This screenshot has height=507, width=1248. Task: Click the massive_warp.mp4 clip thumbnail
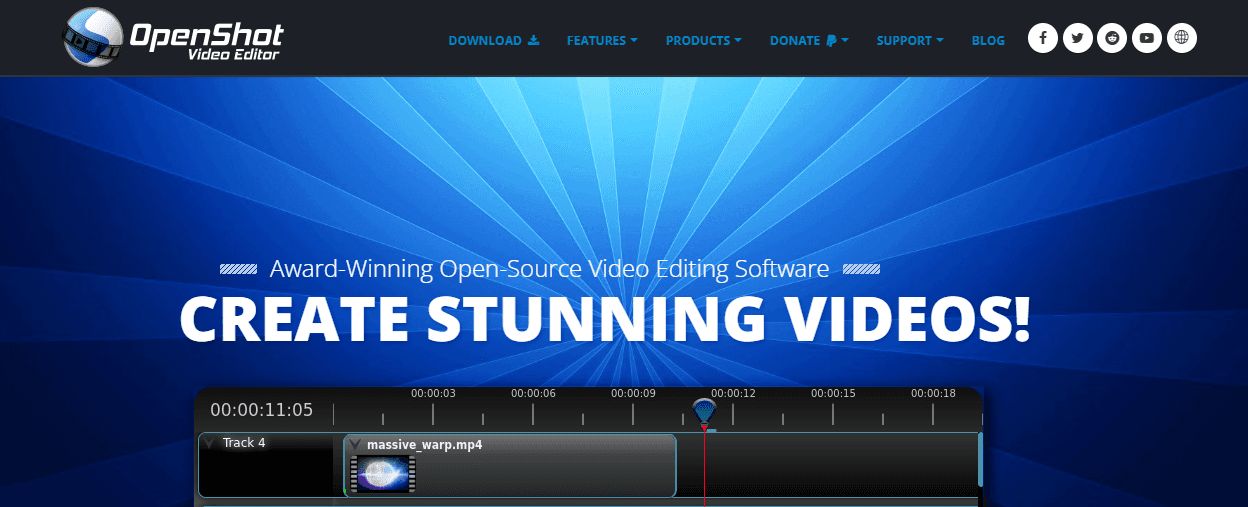point(383,473)
